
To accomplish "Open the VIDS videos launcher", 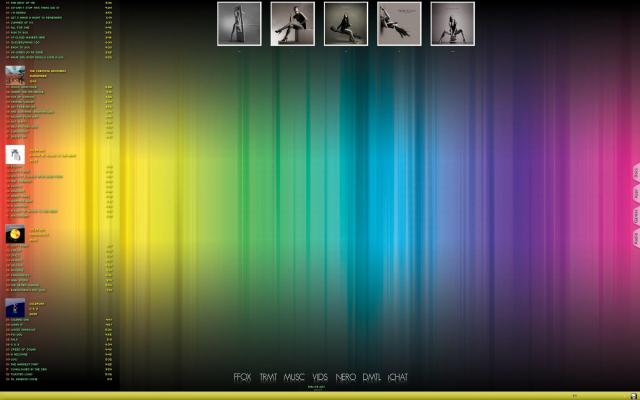I will (320, 377).
